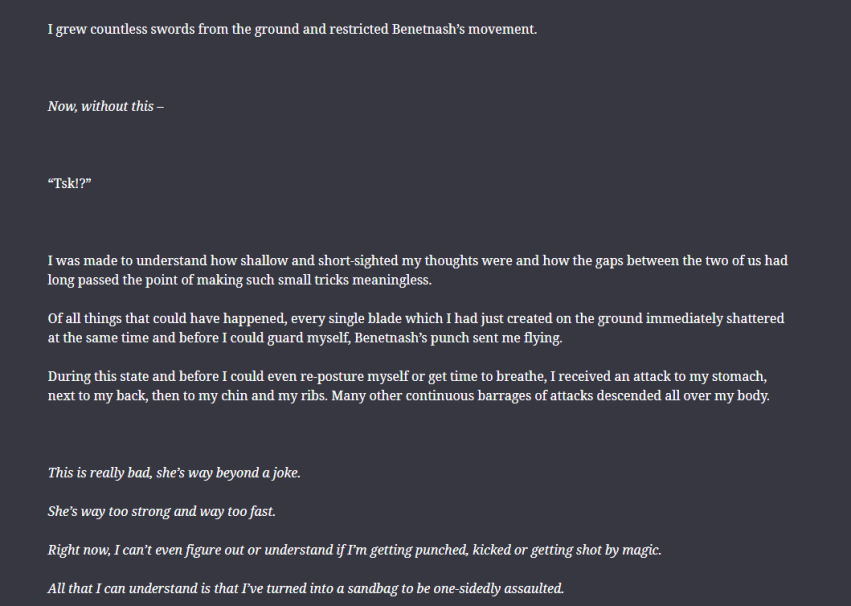The image size is (851, 606).
Task: Click the sentence starting 'I grew countless swords'
Action: tap(292, 29)
